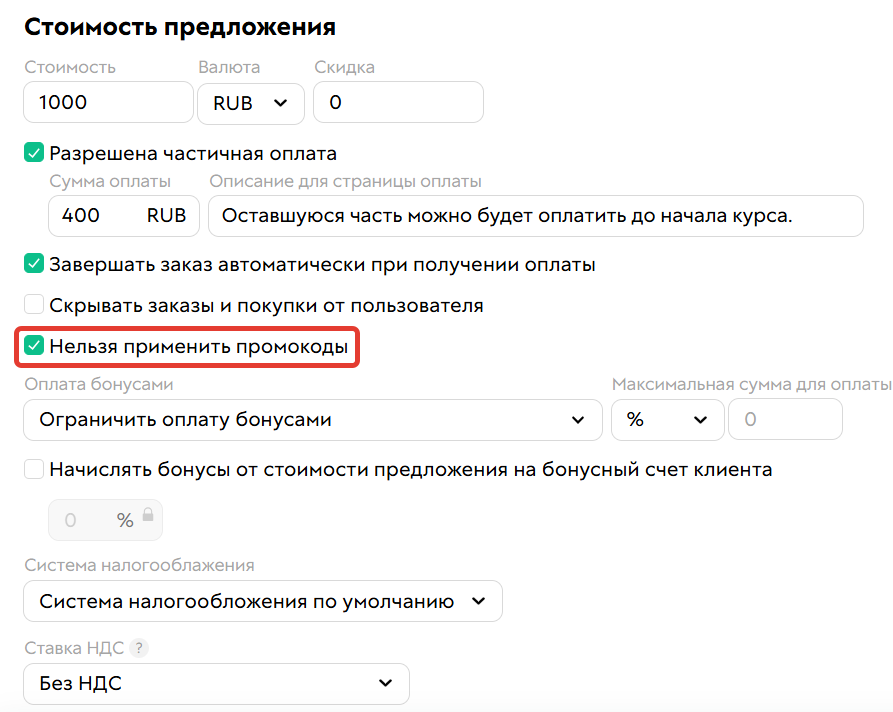Uncheck Нельзя применить промокоды checkbox

34,346
